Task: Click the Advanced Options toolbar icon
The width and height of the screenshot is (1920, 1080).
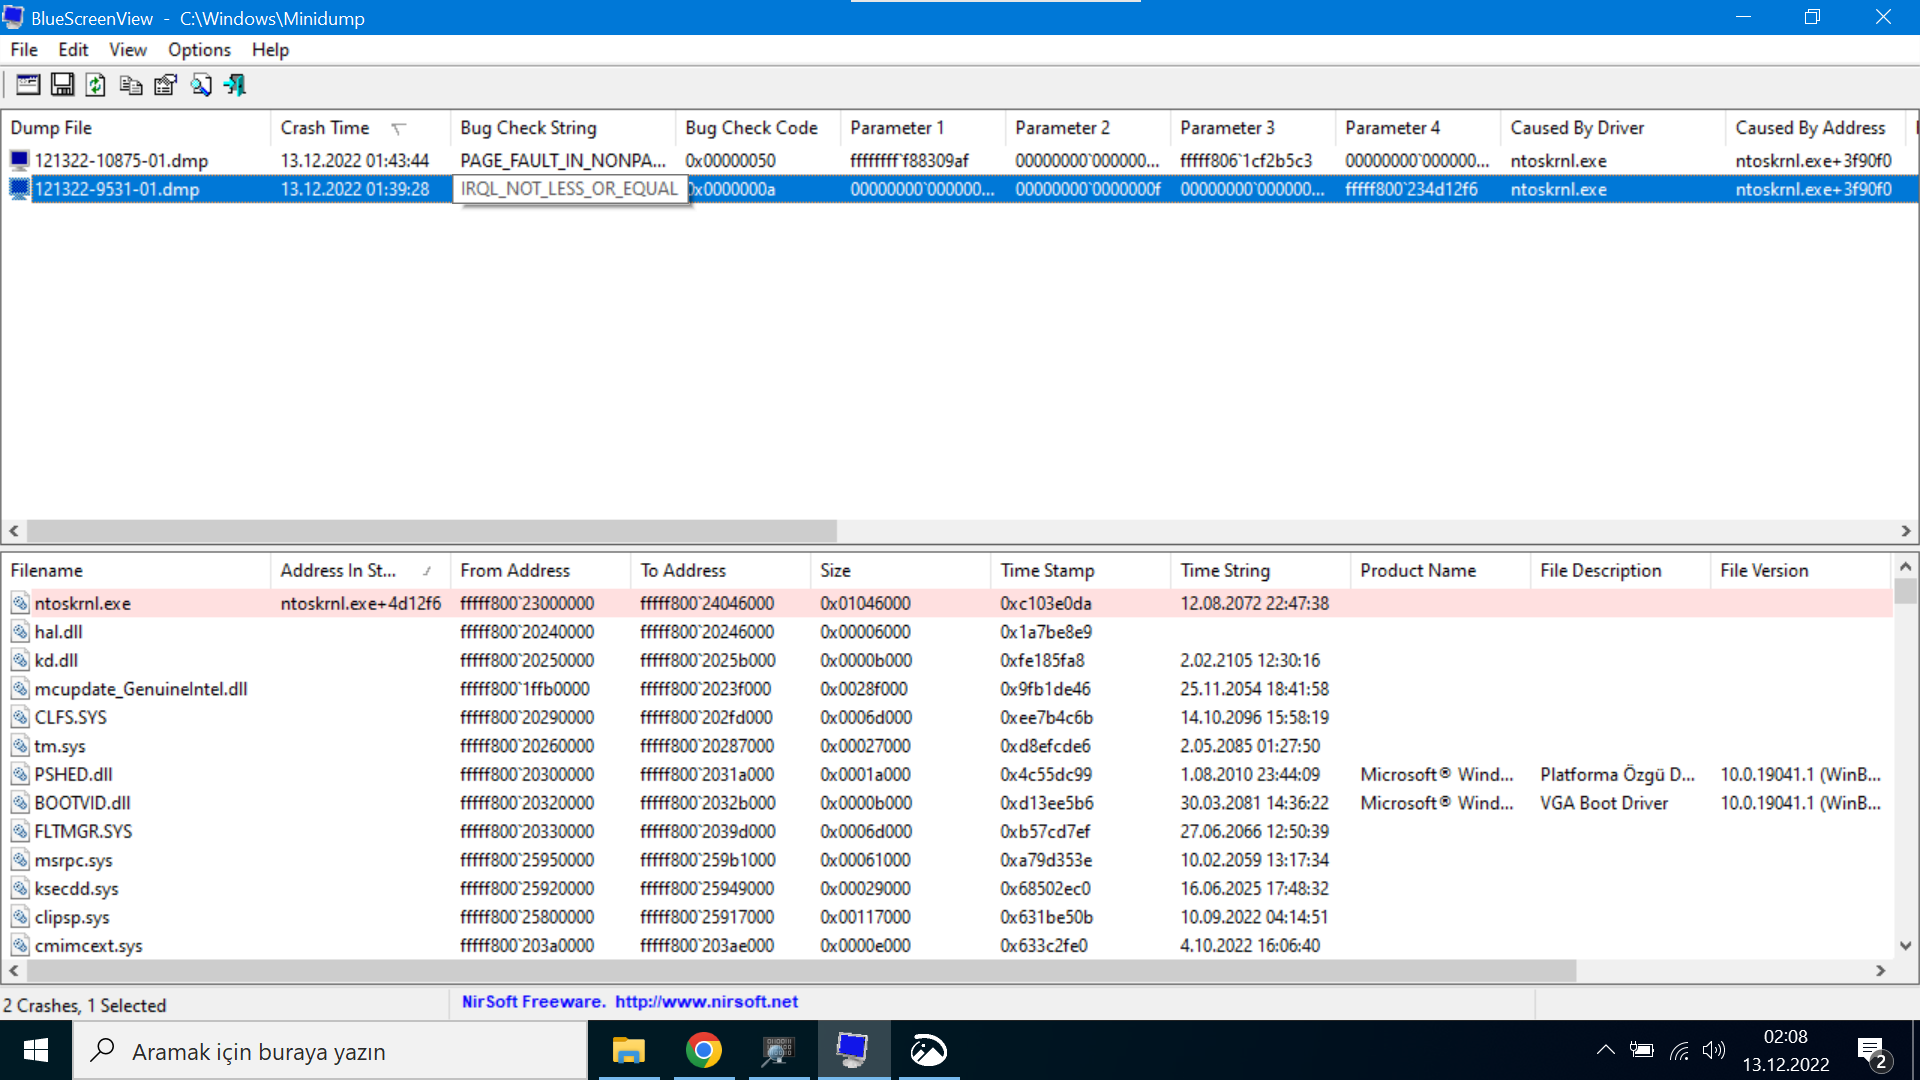Action: click(x=28, y=85)
